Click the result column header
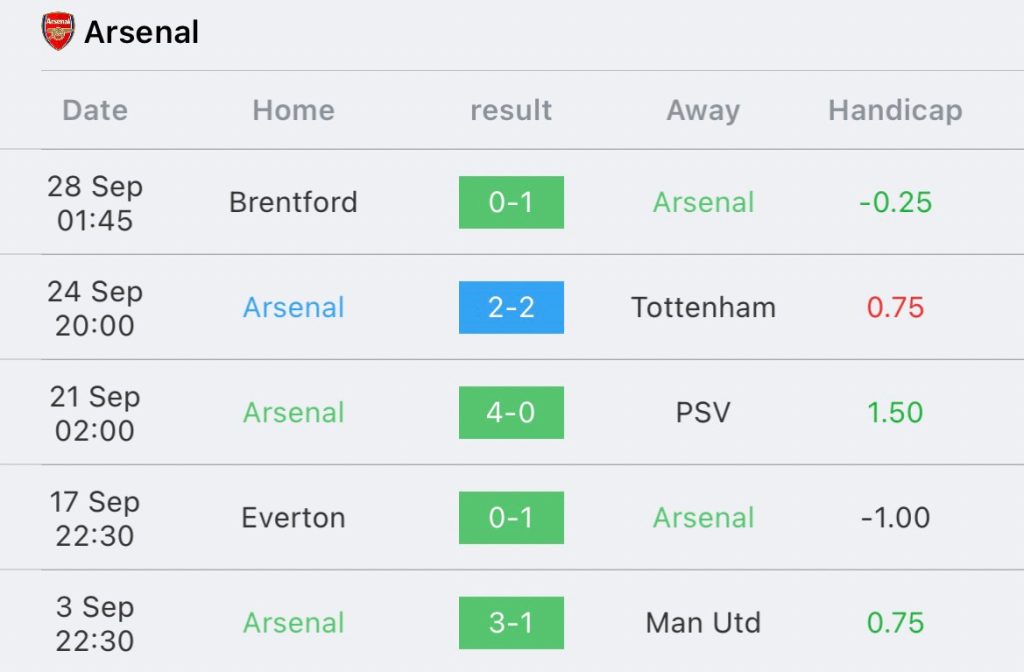This screenshot has height=672, width=1024. [511, 110]
